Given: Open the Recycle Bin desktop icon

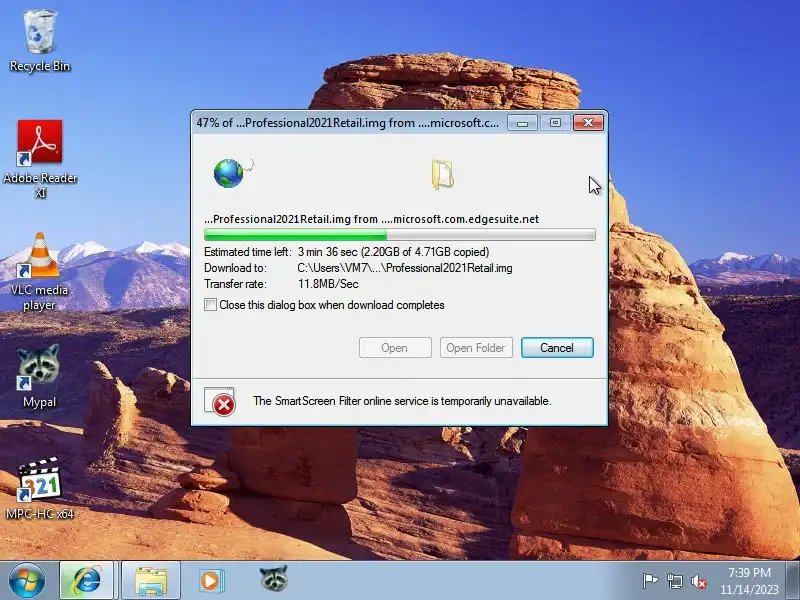Looking at the screenshot, I should (40, 41).
